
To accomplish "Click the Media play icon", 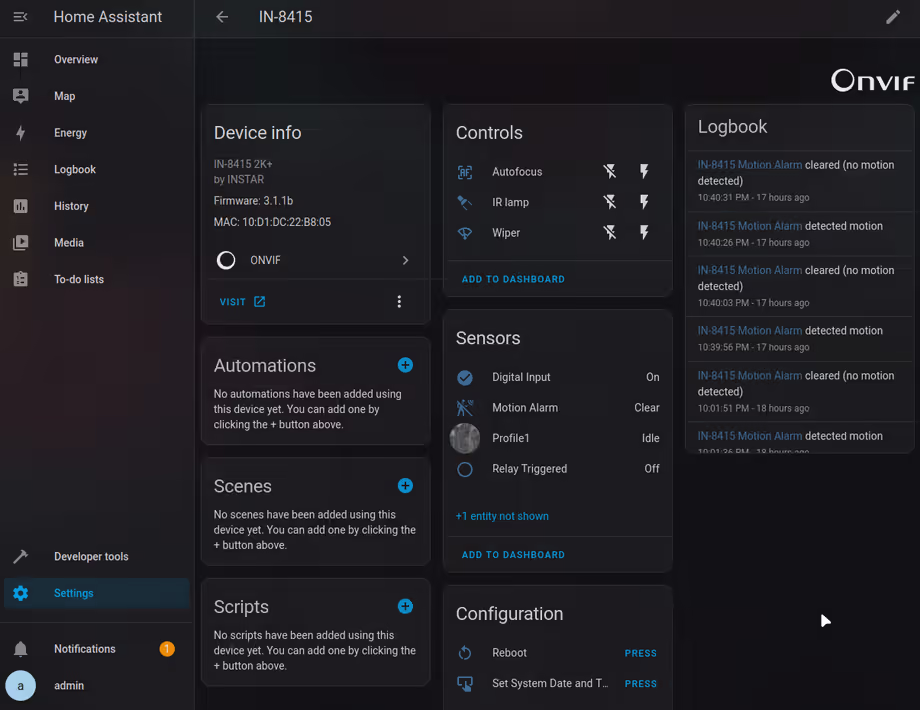I will coord(21,243).
